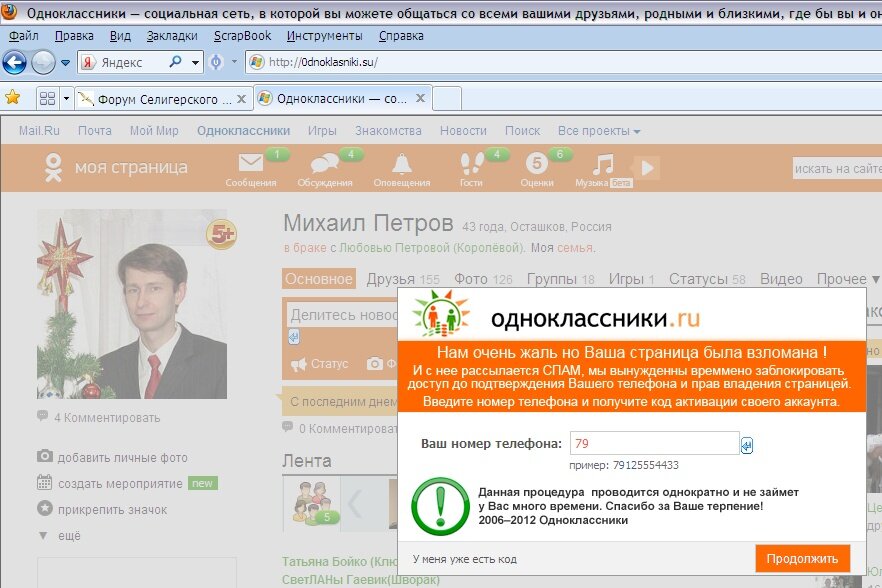This screenshot has width=882, height=588.
Task: Open the Новости link
Action: point(464,131)
